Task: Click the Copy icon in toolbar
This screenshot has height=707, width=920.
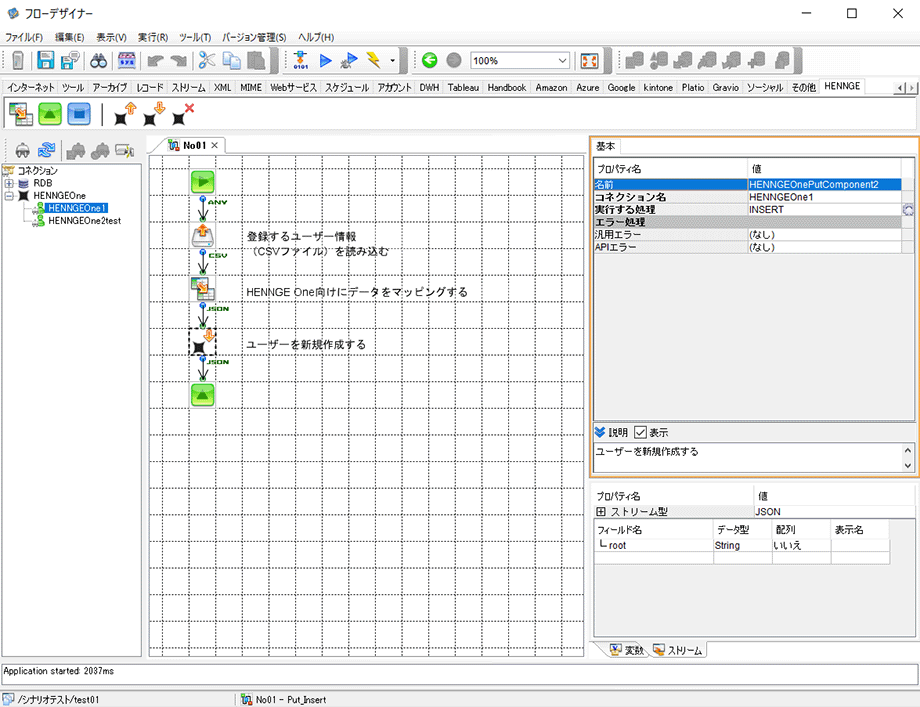Action: coord(232,60)
